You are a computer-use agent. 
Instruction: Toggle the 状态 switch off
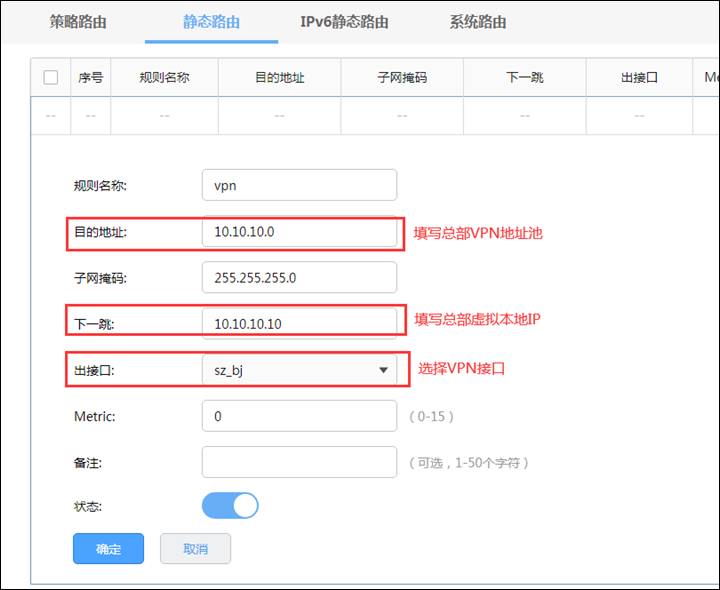pos(230,505)
